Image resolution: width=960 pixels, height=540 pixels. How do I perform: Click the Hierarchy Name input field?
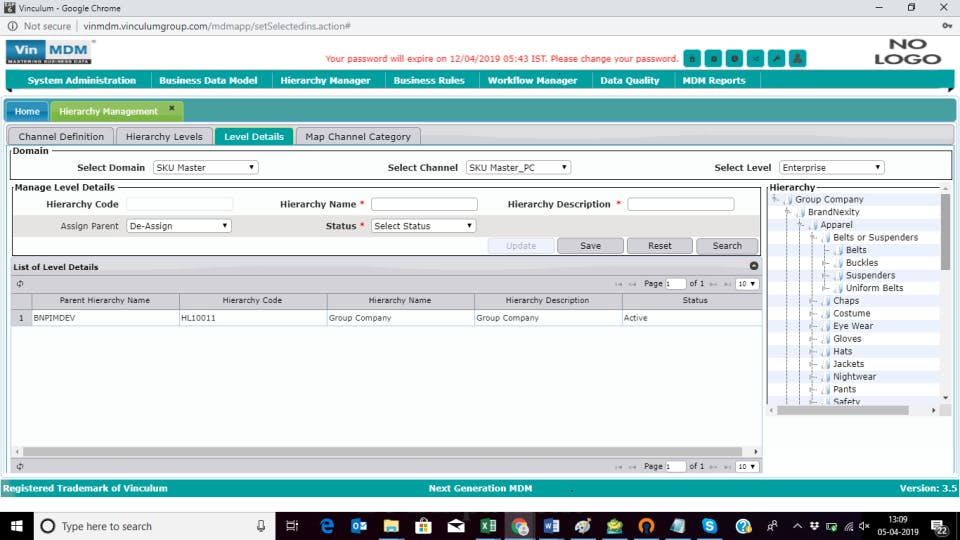coord(424,204)
